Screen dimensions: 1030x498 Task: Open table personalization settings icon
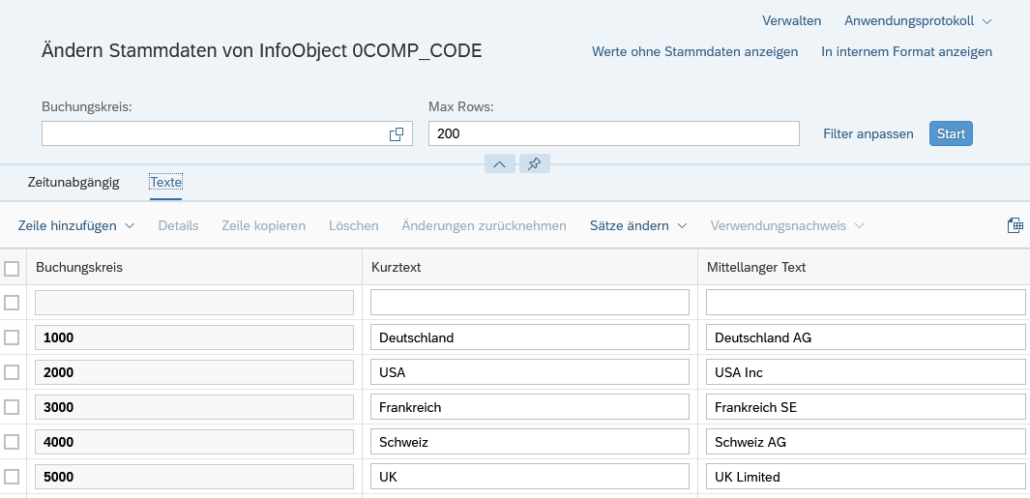(x=1015, y=225)
